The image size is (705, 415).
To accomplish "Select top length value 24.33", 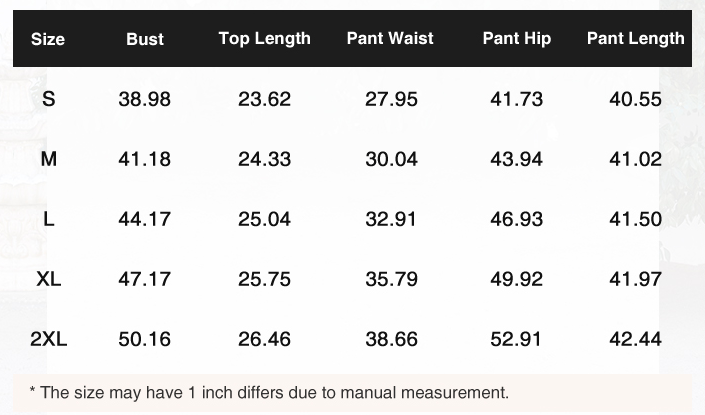I will point(265,159).
